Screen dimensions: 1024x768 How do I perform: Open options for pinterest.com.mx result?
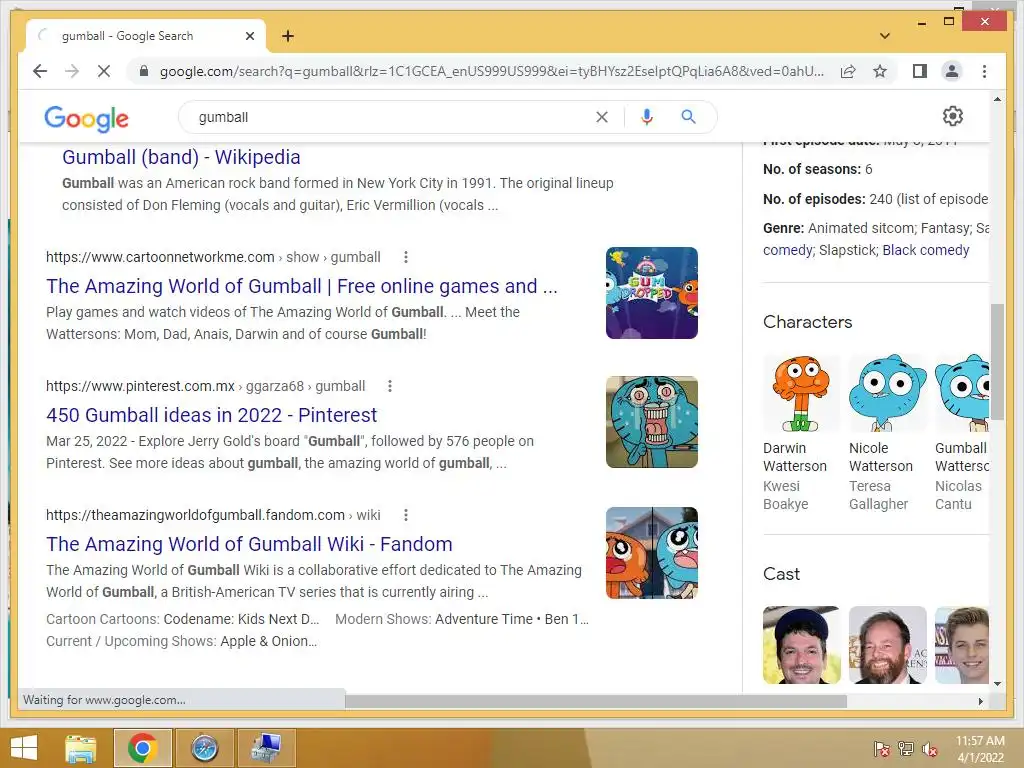(x=390, y=387)
